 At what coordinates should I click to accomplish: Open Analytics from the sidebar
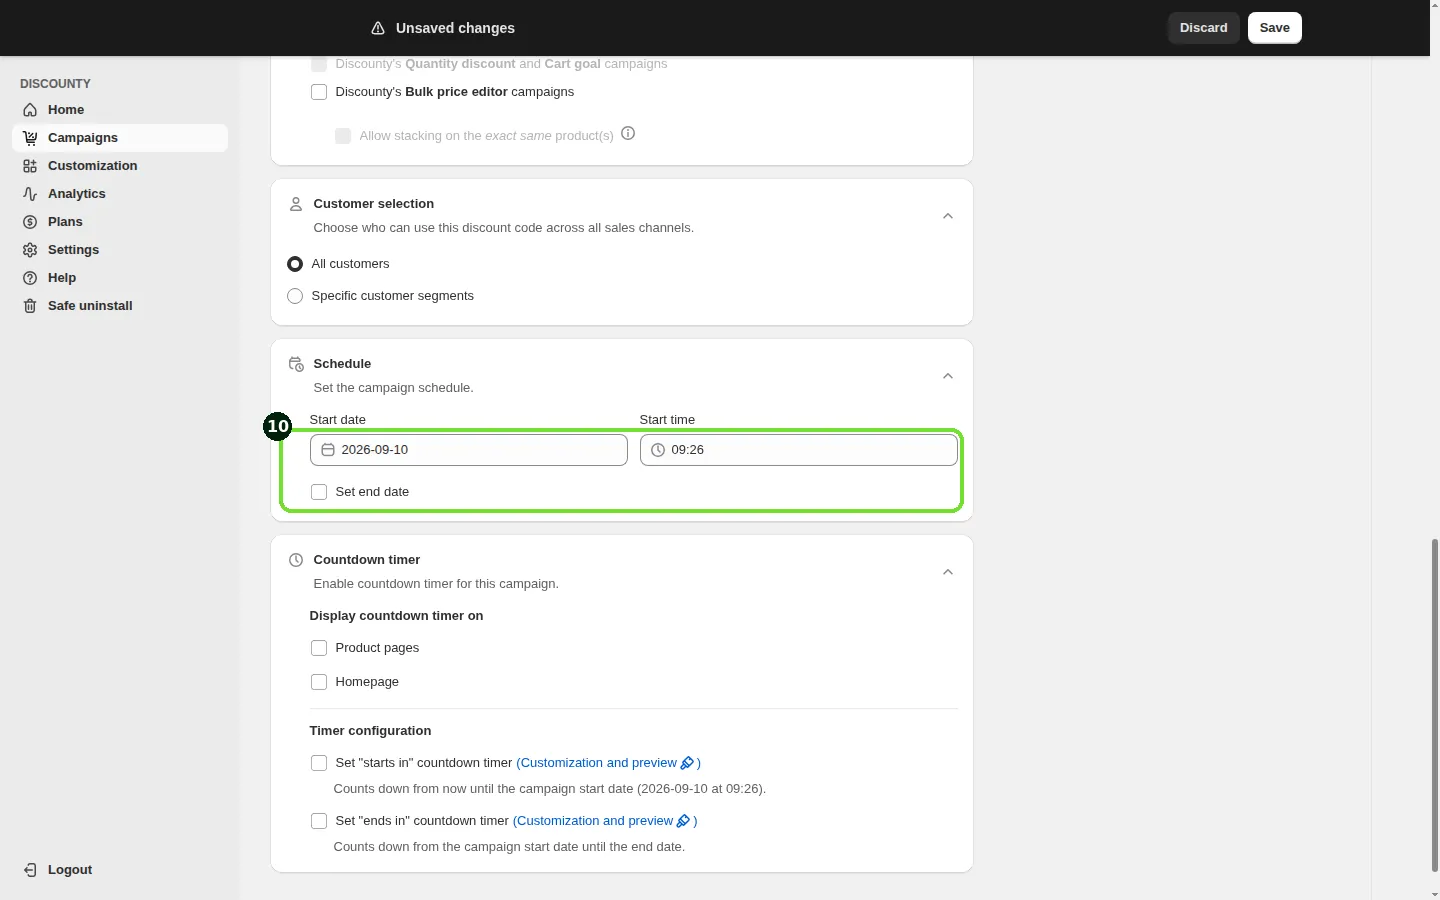[120, 194]
